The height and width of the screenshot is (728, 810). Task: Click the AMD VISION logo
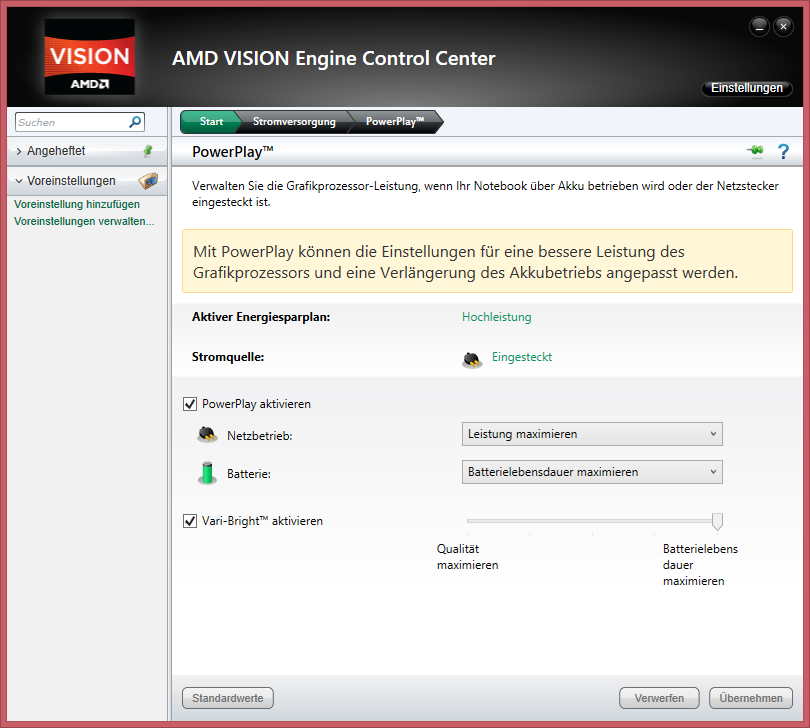[x=89, y=57]
